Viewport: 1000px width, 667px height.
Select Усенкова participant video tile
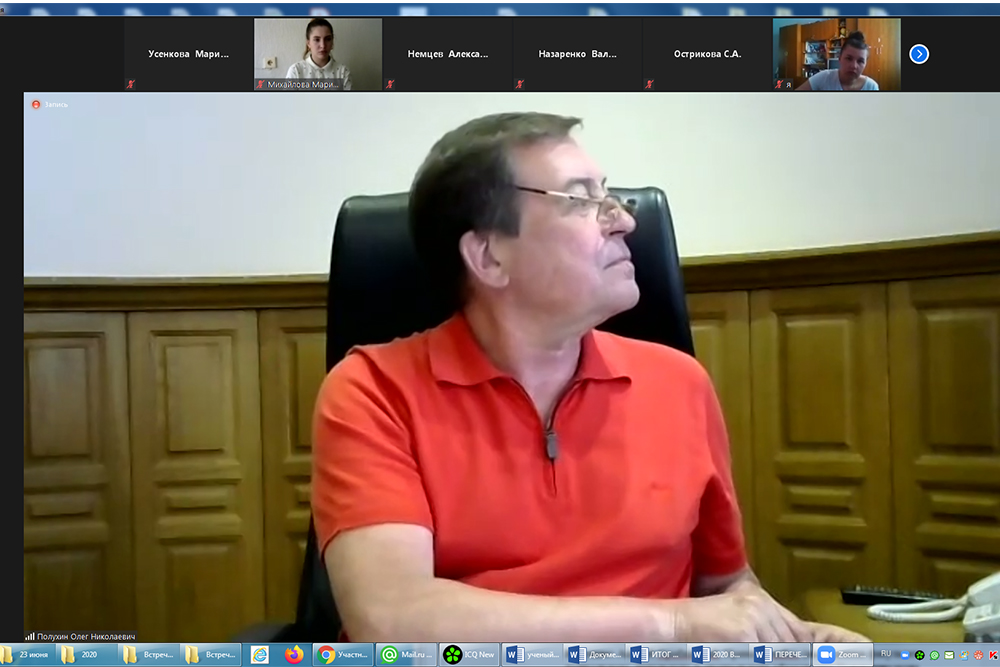pyautogui.click(x=189, y=54)
